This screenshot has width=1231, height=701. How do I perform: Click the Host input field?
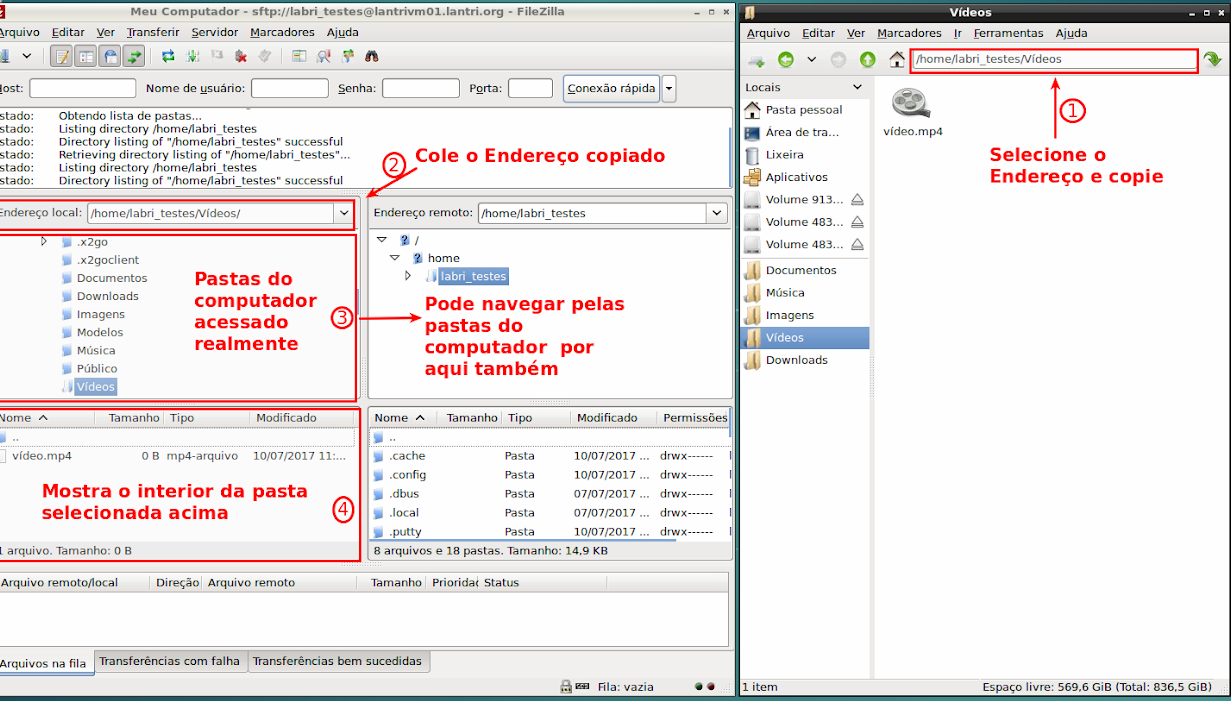[x=82, y=88]
